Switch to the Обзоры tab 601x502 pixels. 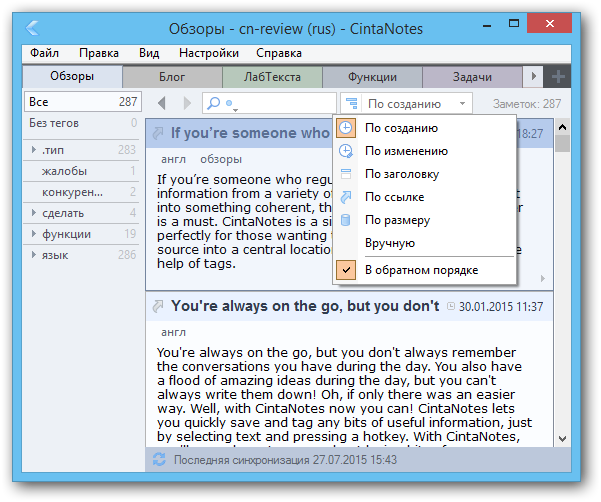point(72,76)
